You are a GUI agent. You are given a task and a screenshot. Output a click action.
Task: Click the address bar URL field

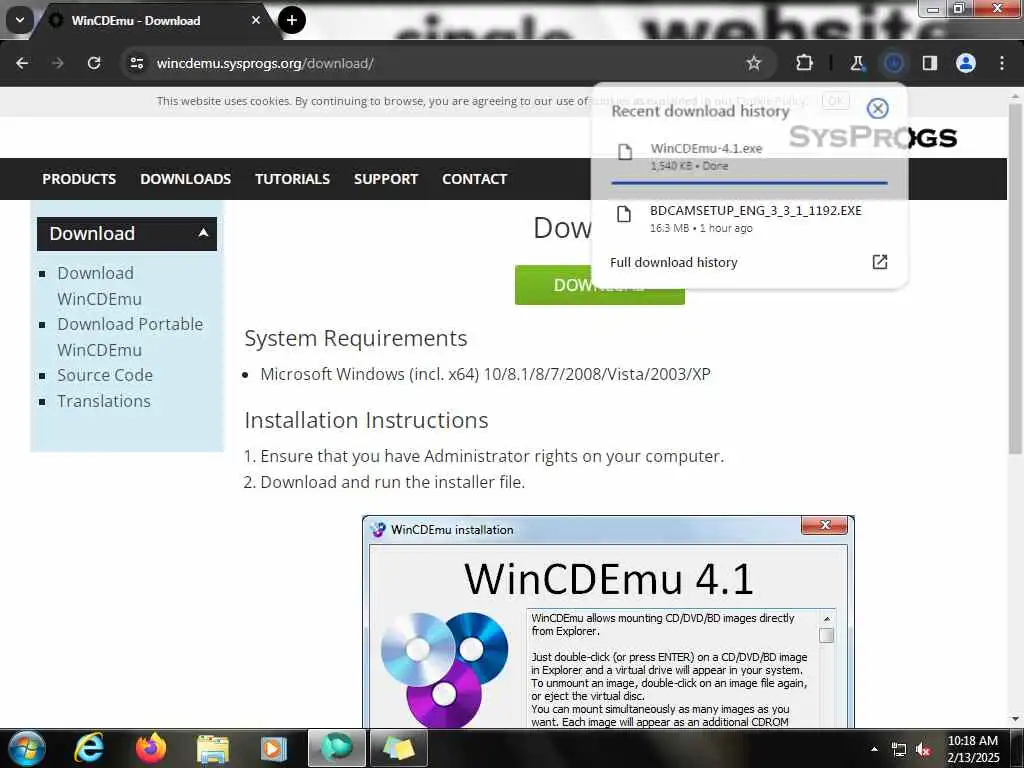(431, 63)
